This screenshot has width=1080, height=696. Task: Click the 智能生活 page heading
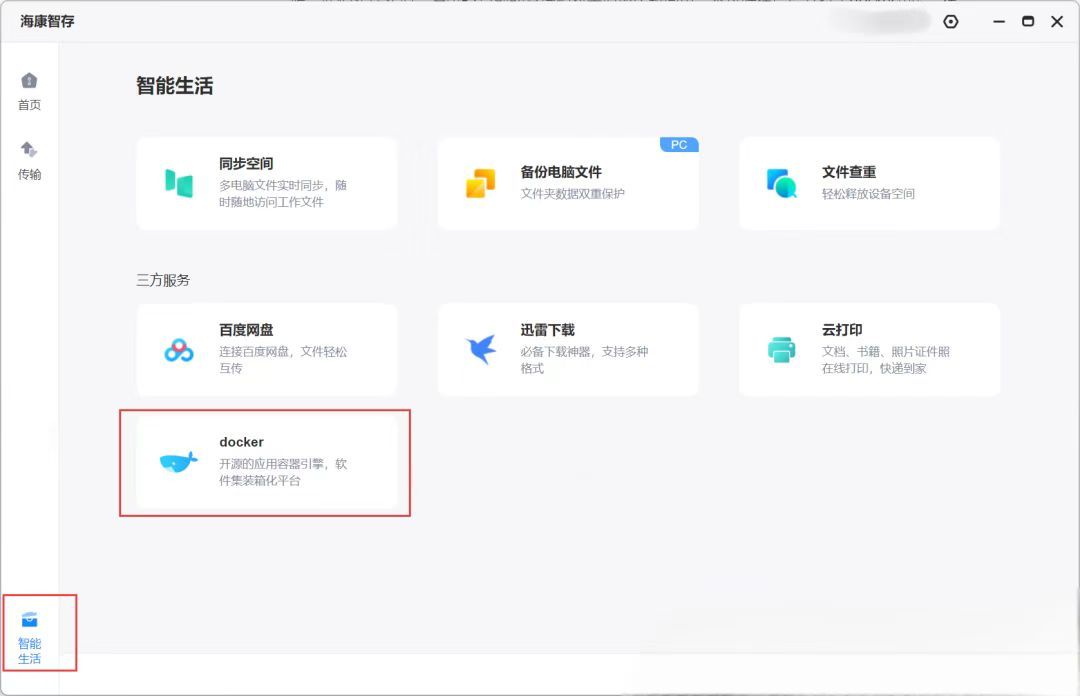pos(174,85)
